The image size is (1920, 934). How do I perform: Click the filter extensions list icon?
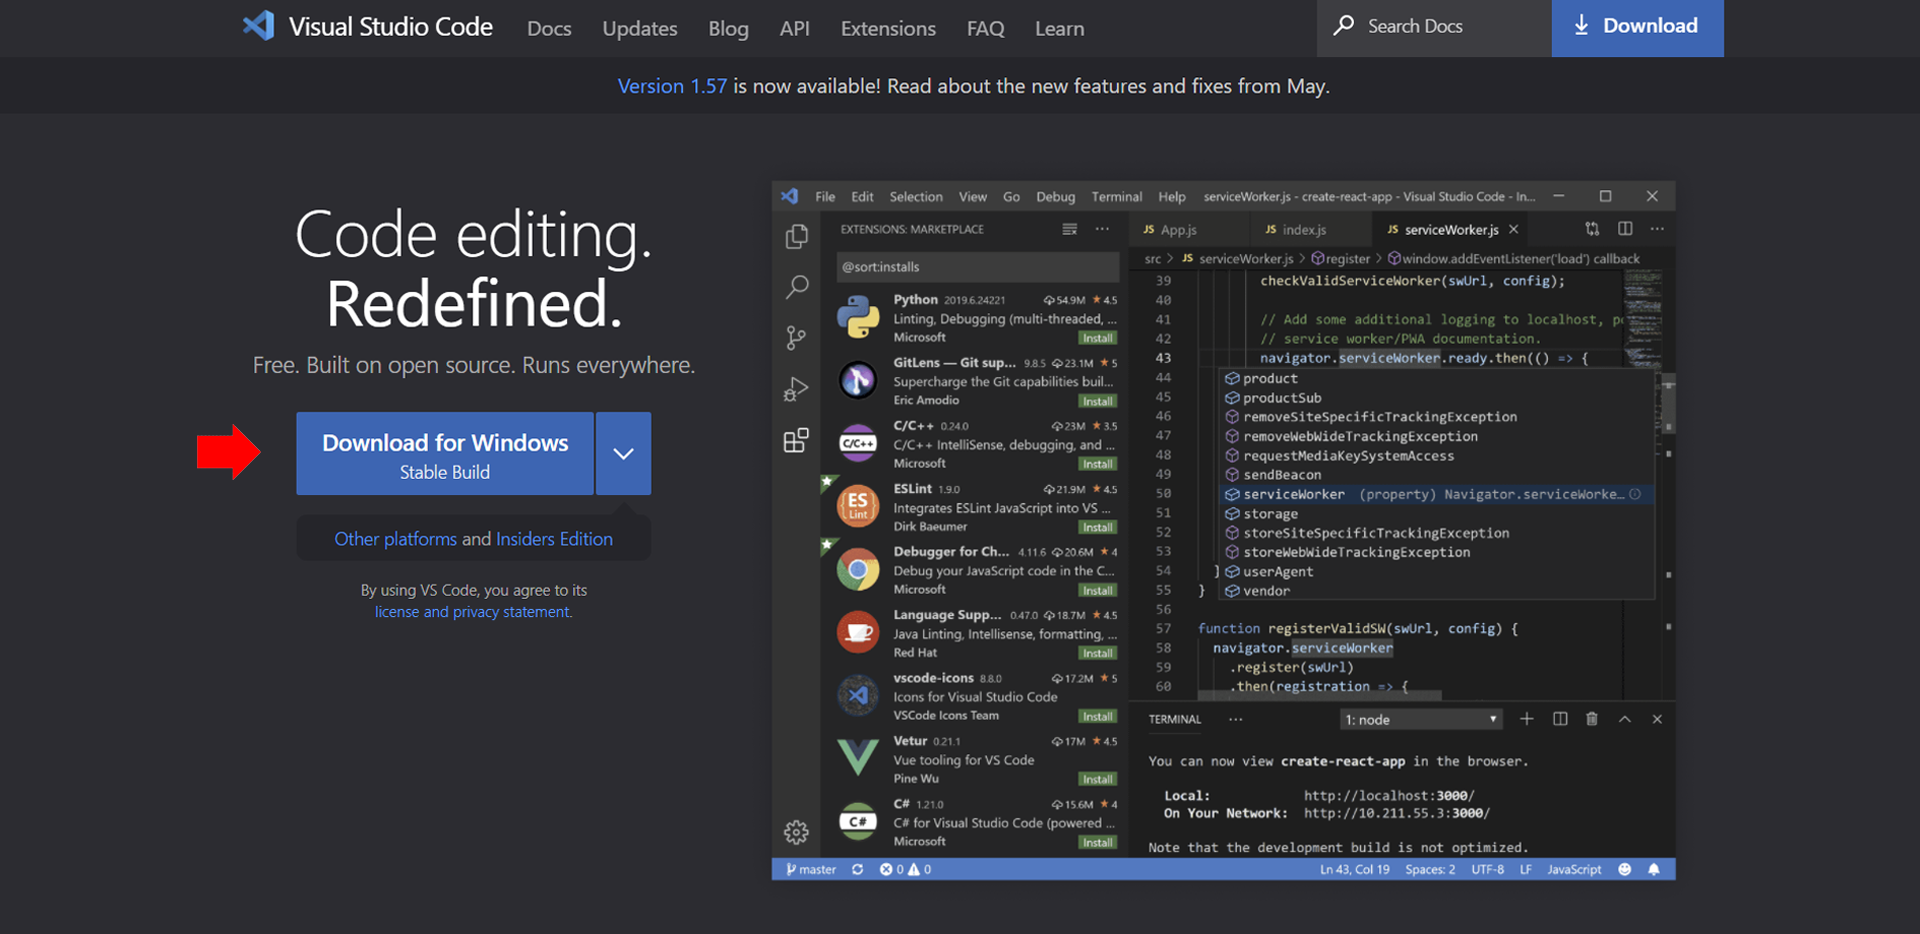[1070, 229]
